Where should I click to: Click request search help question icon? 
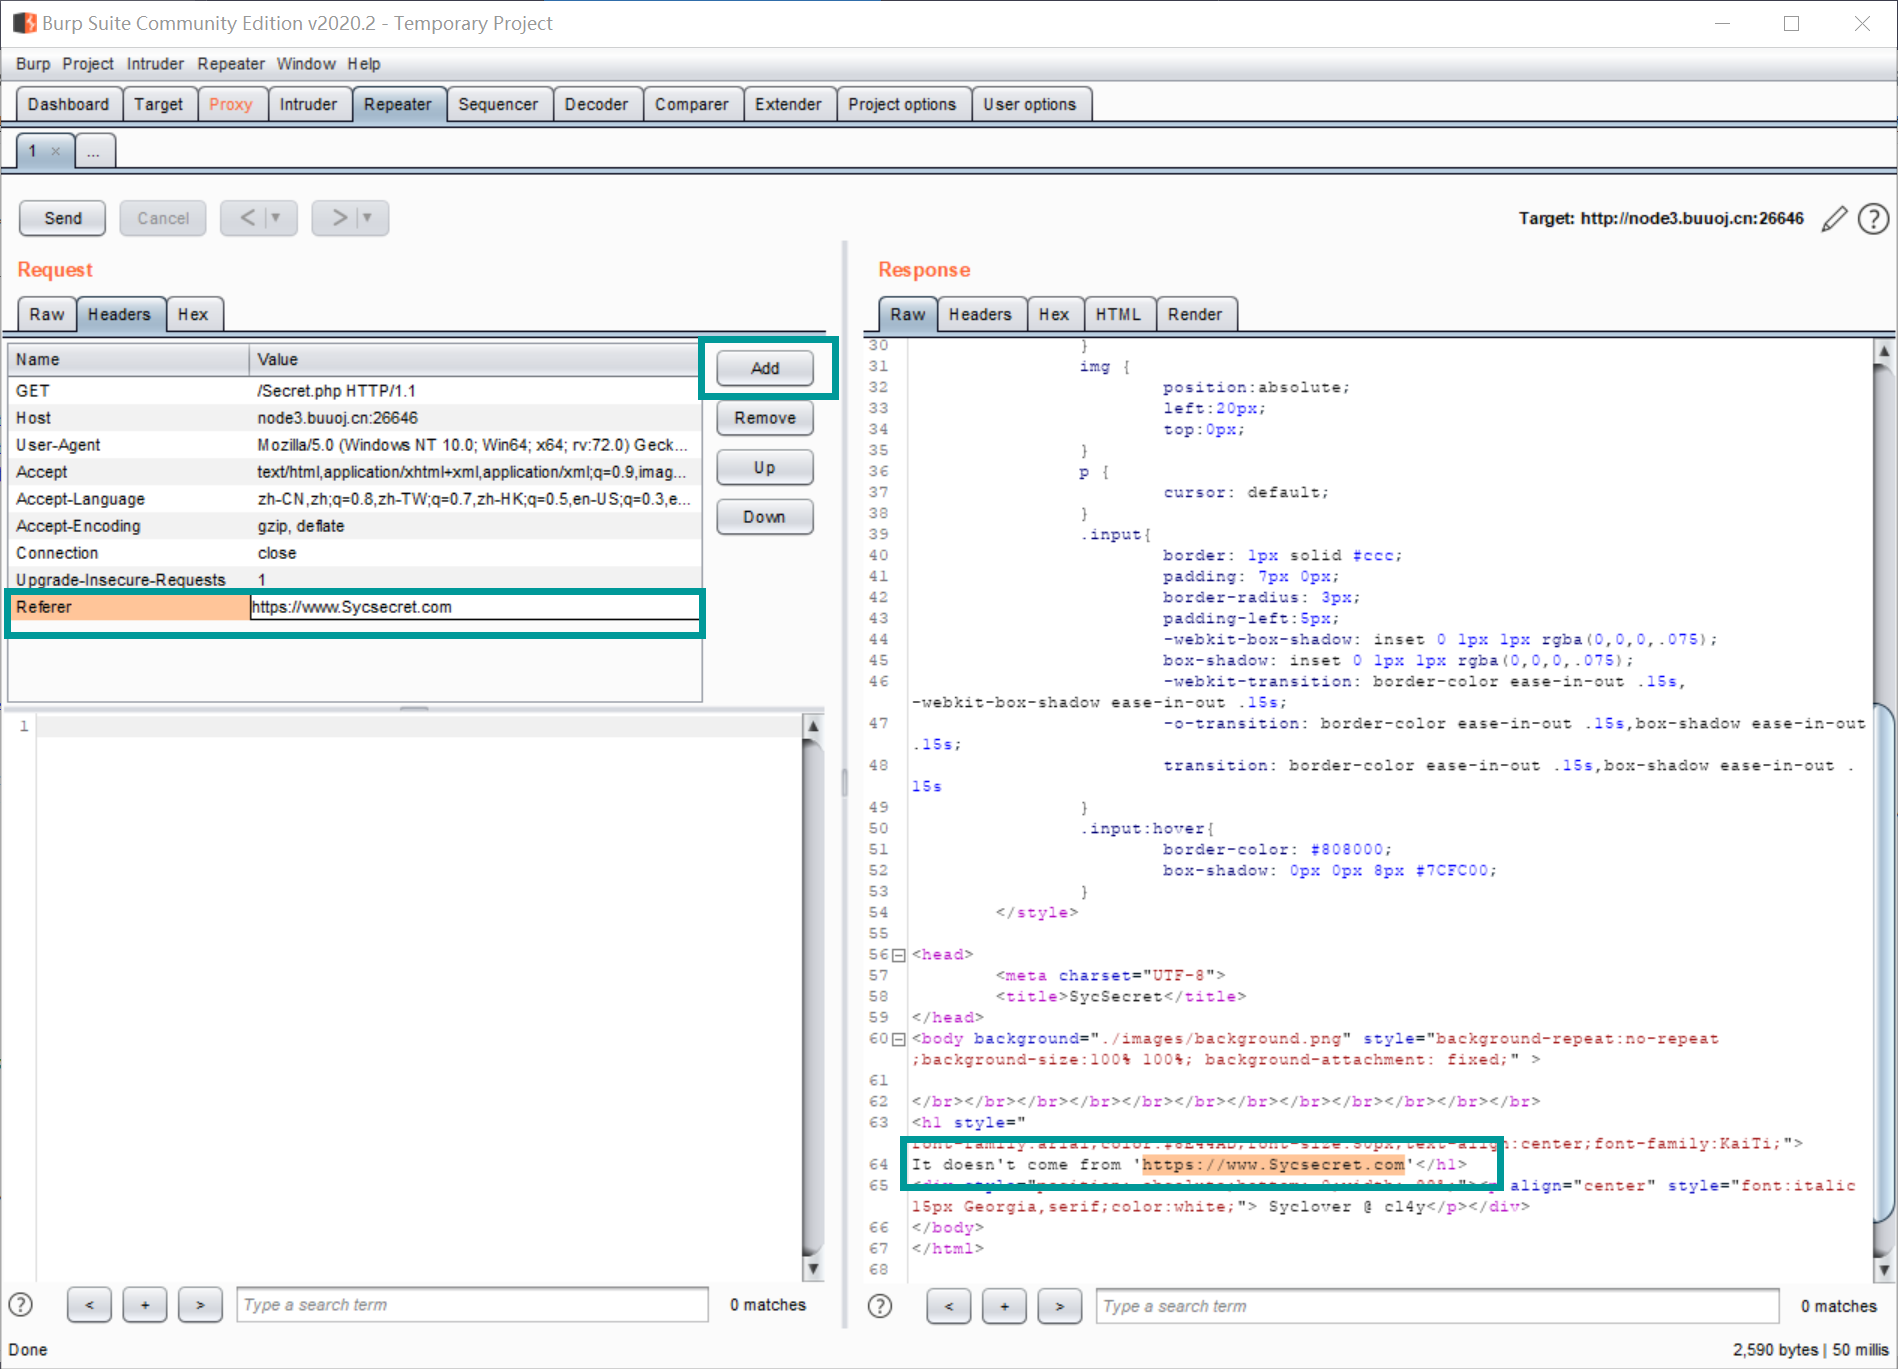[x=21, y=1305]
